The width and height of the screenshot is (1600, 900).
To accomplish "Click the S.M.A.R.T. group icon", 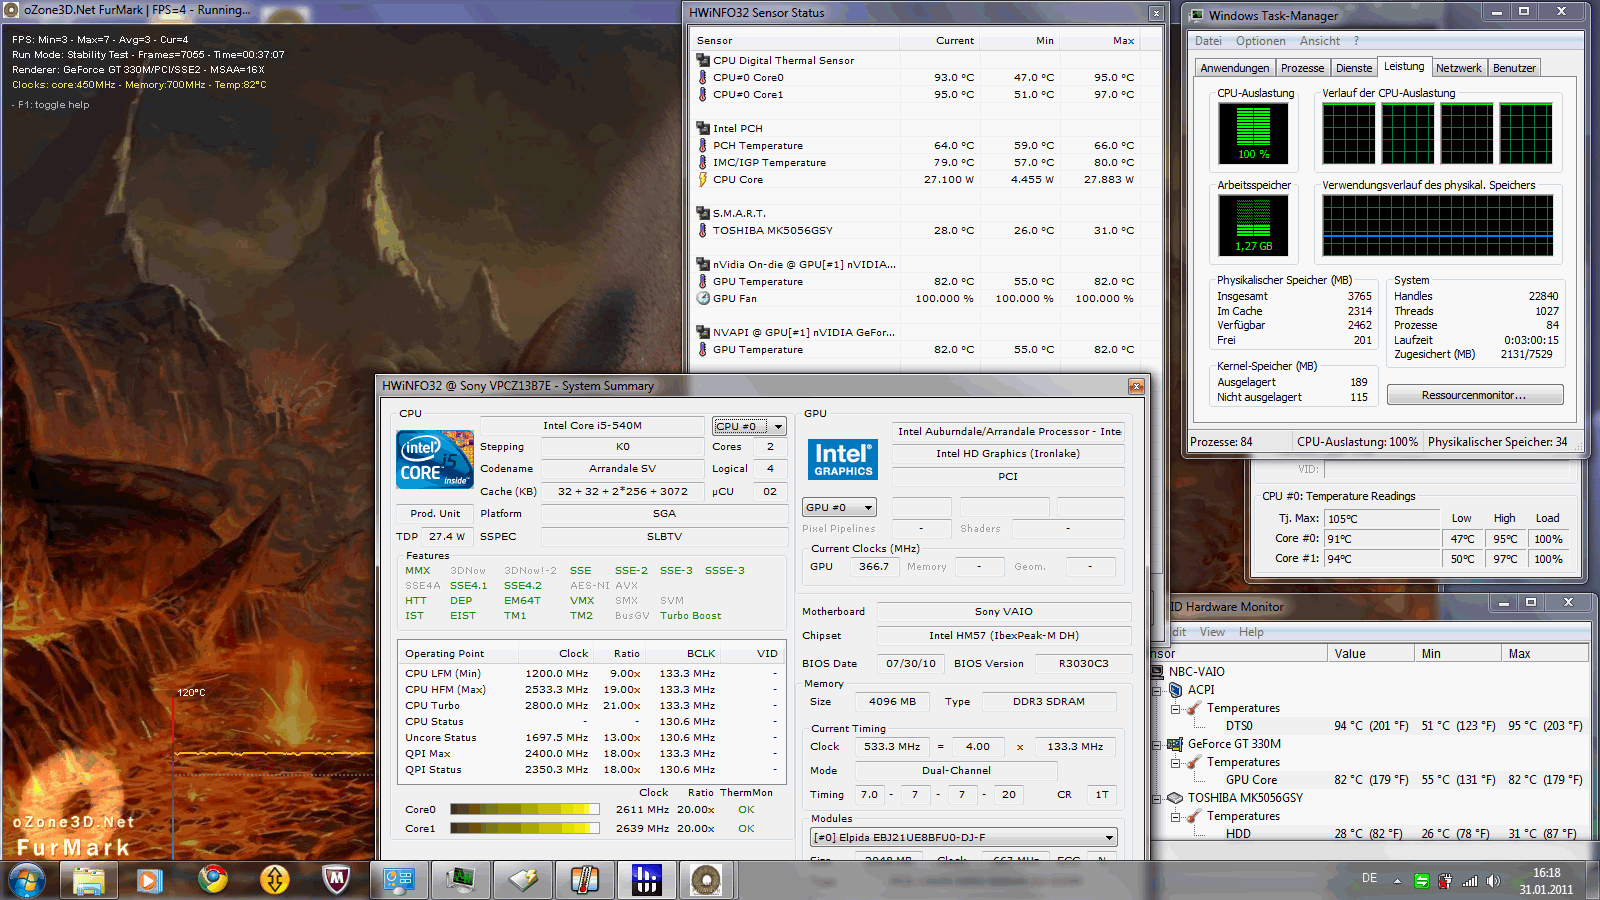I will (x=703, y=213).
